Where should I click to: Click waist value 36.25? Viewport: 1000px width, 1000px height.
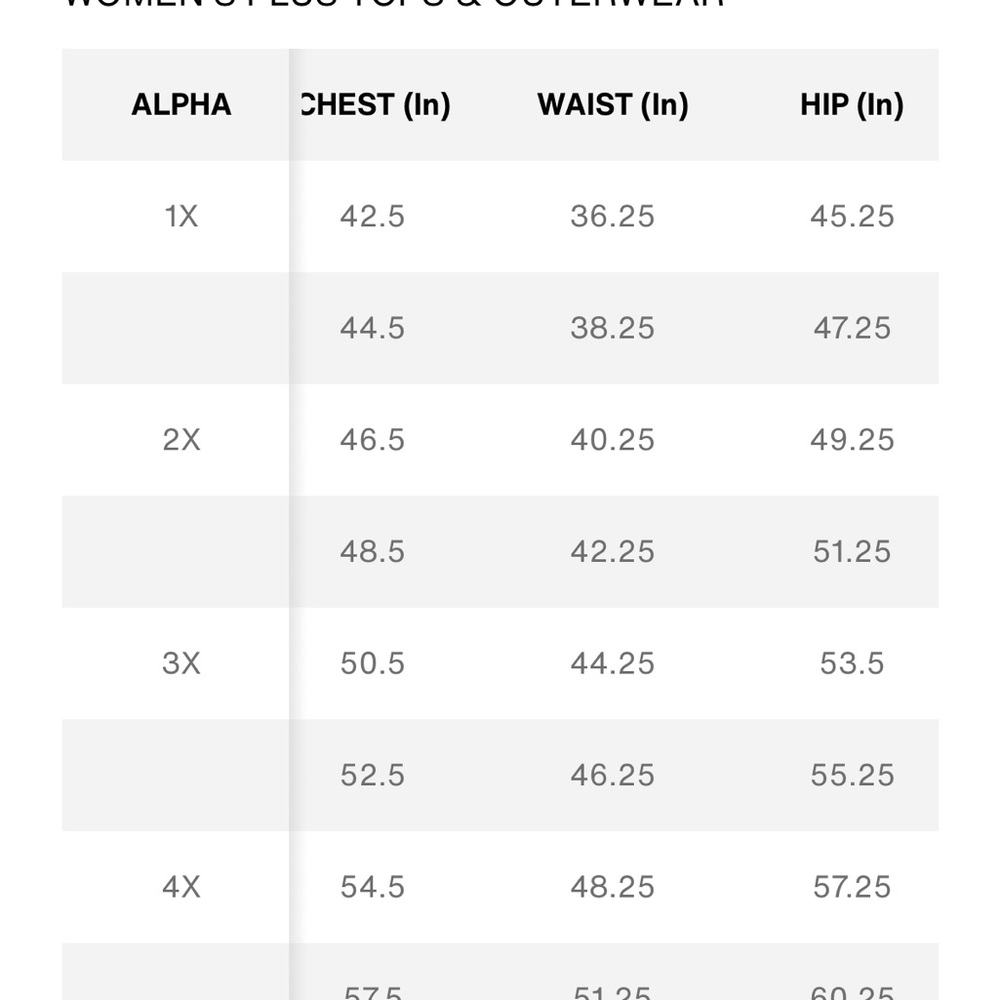tap(613, 216)
